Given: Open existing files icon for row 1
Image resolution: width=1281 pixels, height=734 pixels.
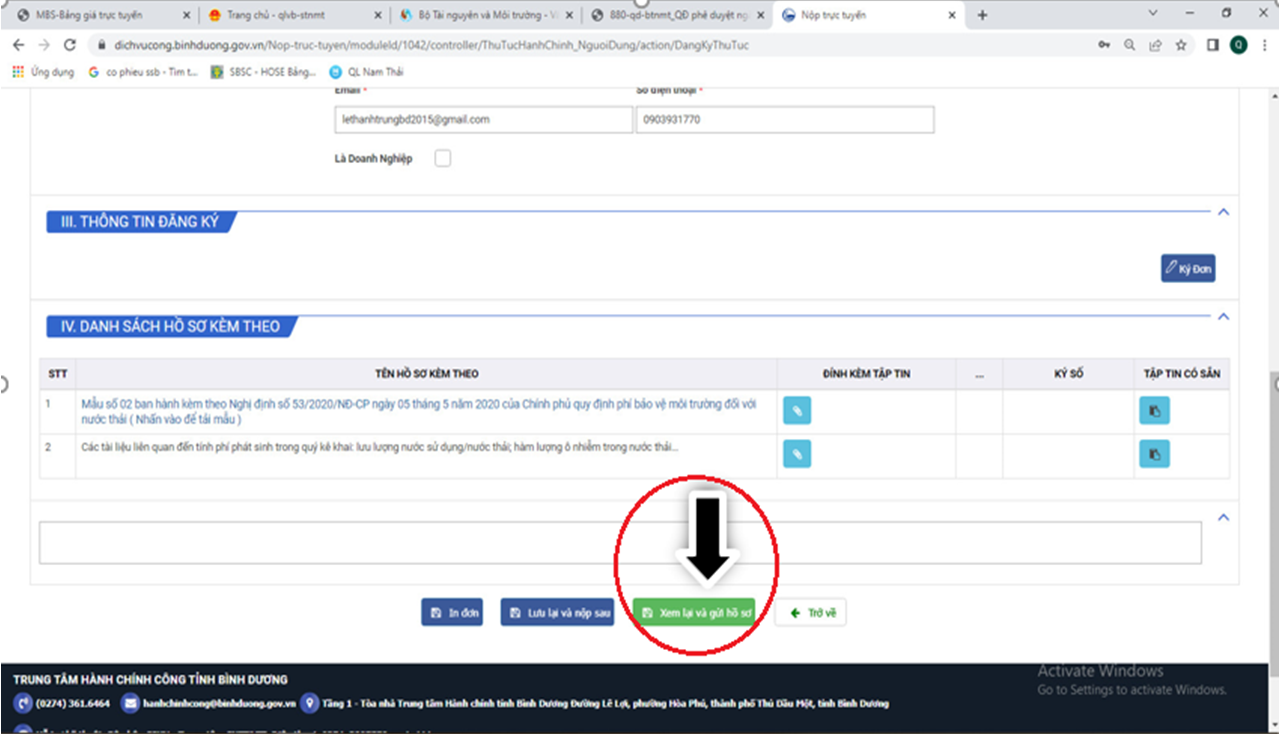Looking at the screenshot, I should [x=1154, y=411].
